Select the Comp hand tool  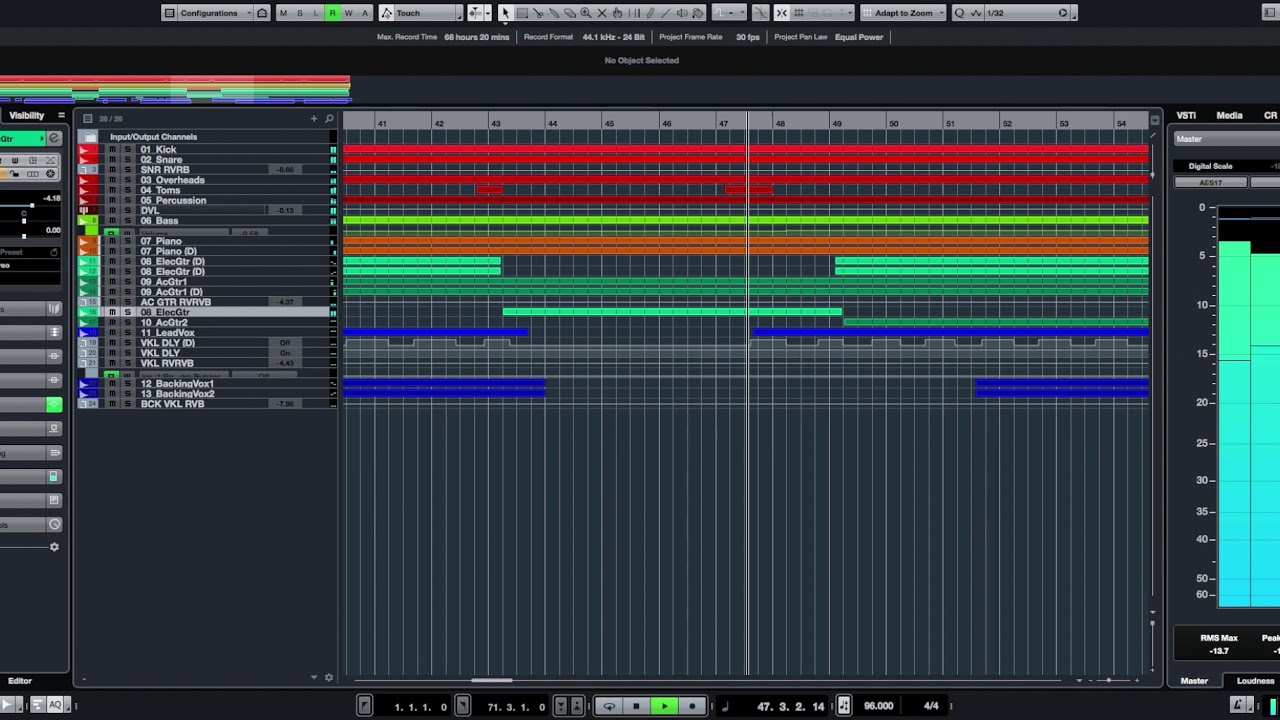(618, 13)
